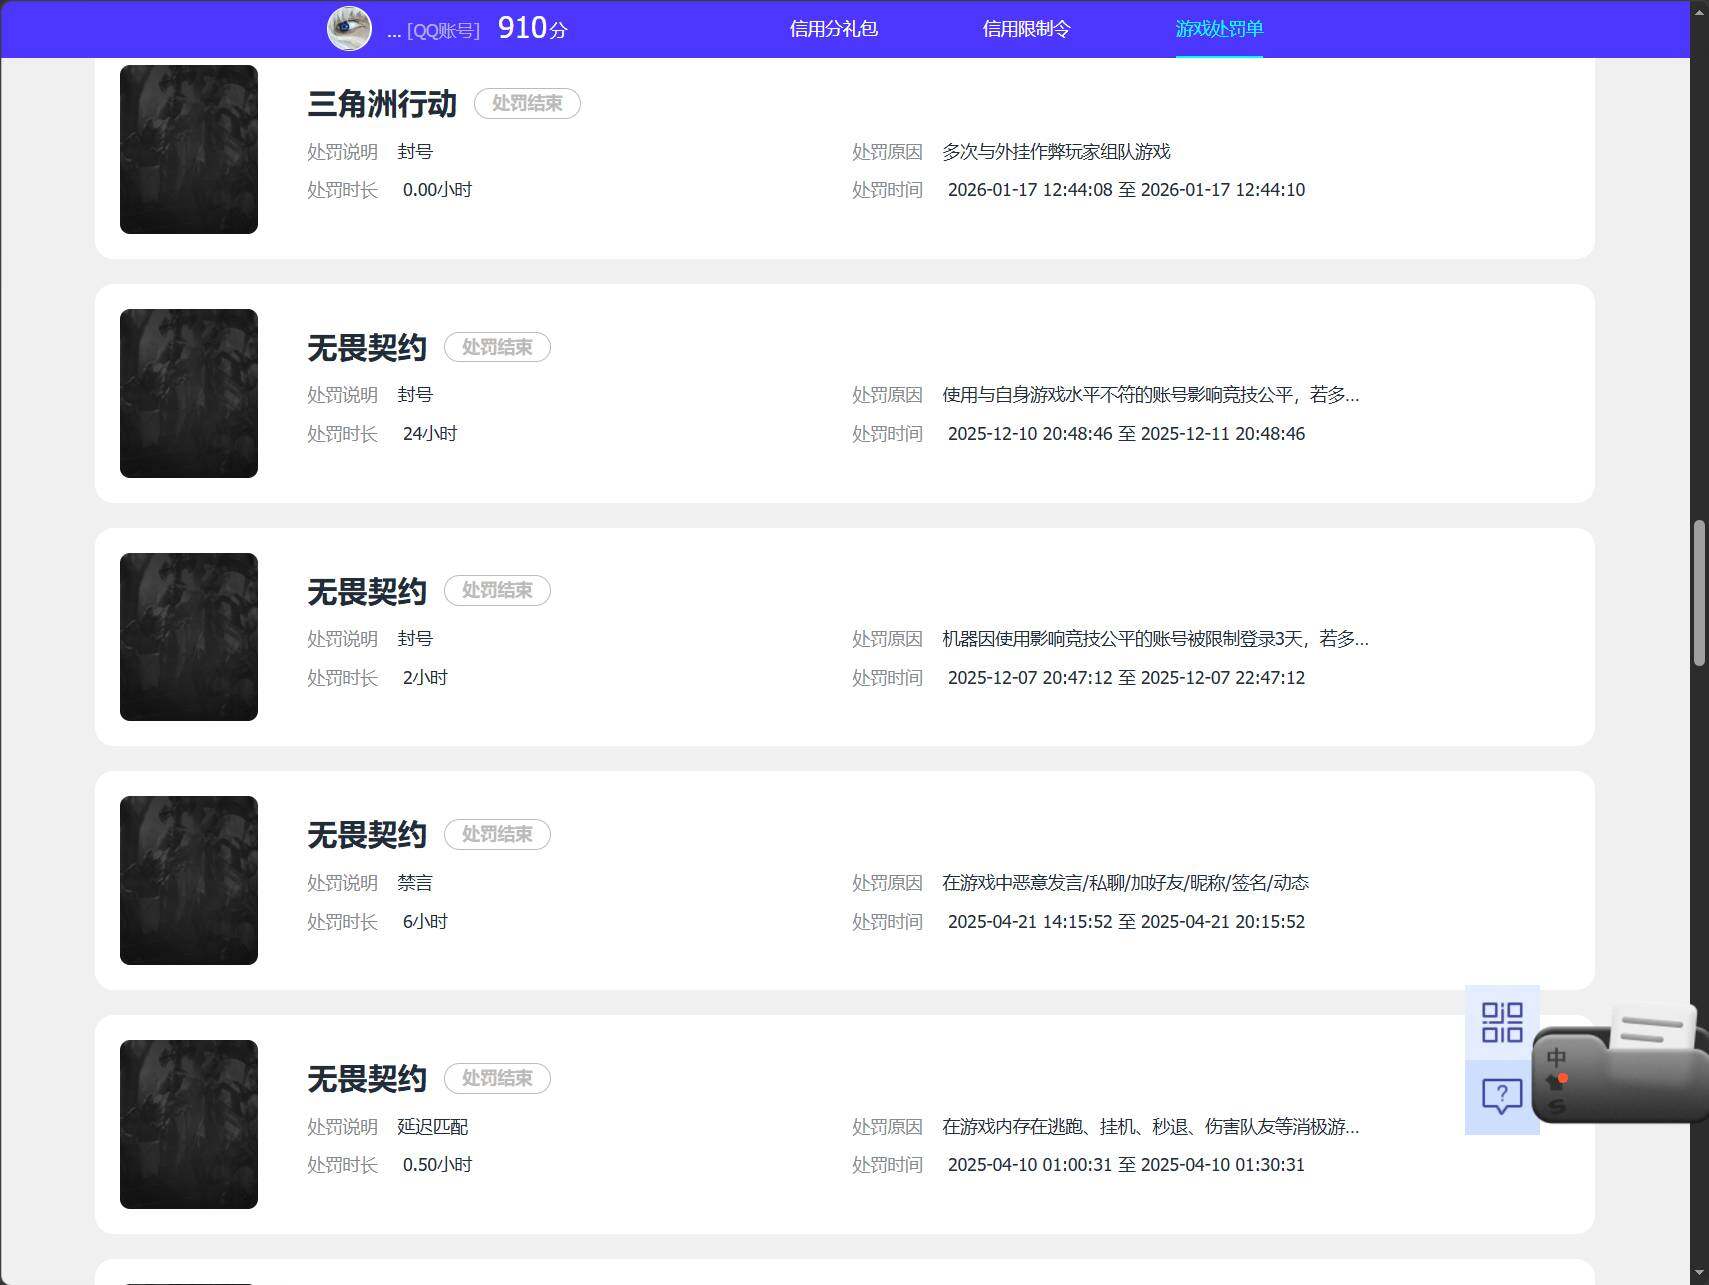Click the time range starting 2026-01-17 12:44:08
1709x1285 pixels.
click(x=1126, y=190)
